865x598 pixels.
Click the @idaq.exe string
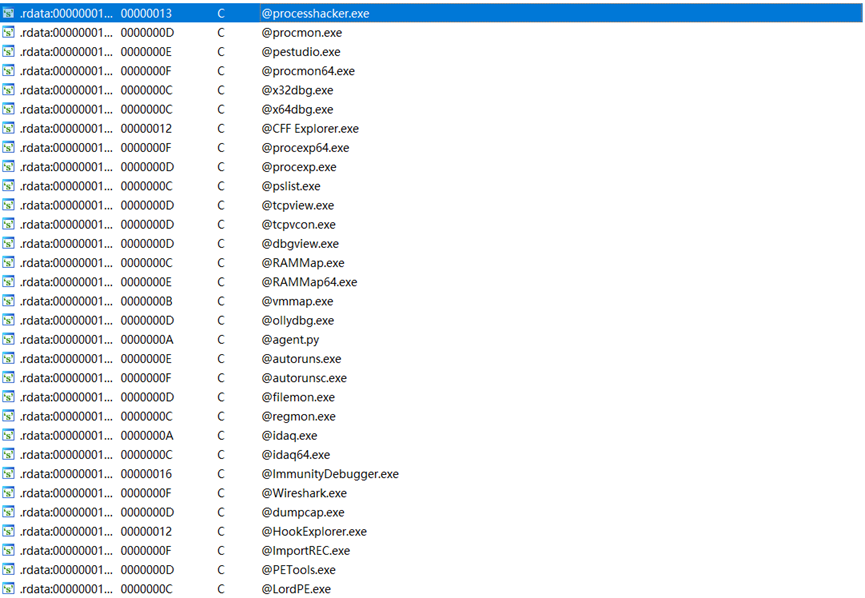click(x=289, y=436)
